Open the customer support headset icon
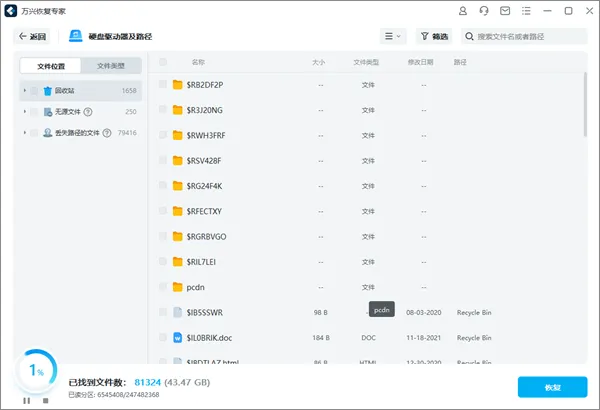This screenshot has width=600, height=410. point(484,11)
